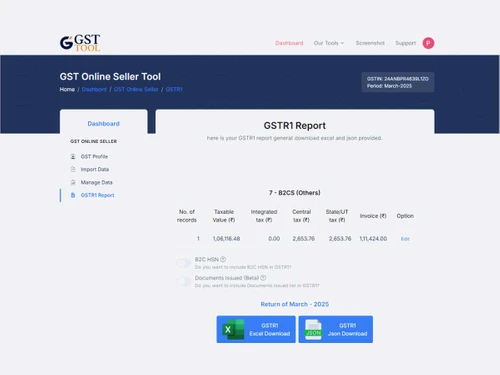Image resolution: width=500 pixels, height=375 pixels.
Task: Click integrated tax 0.00 cell
Action: [x=274, y=239]
